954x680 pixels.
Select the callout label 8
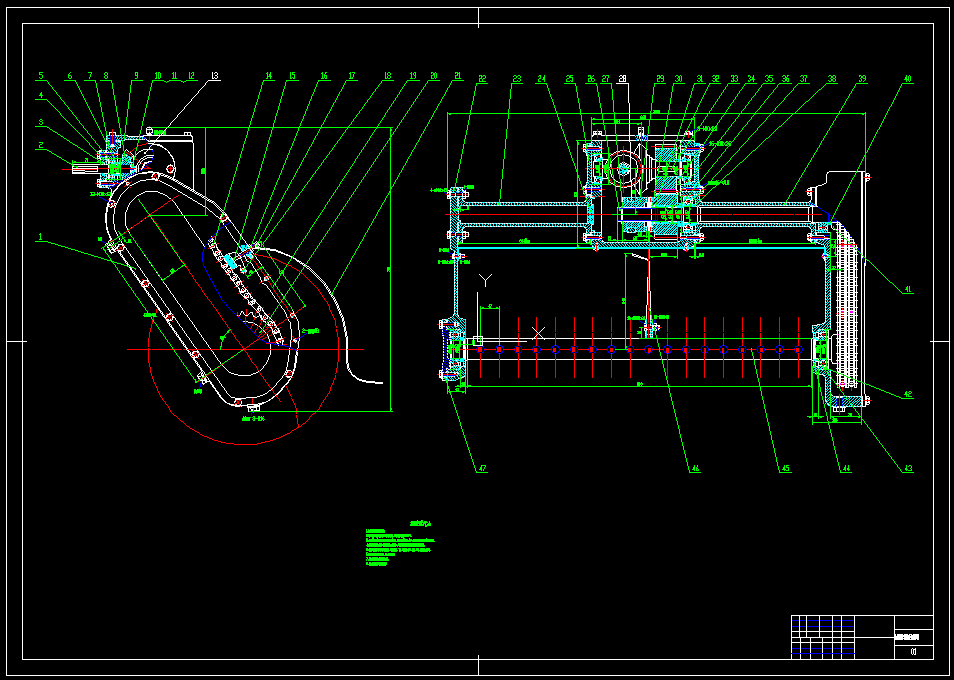coord(105,76)
